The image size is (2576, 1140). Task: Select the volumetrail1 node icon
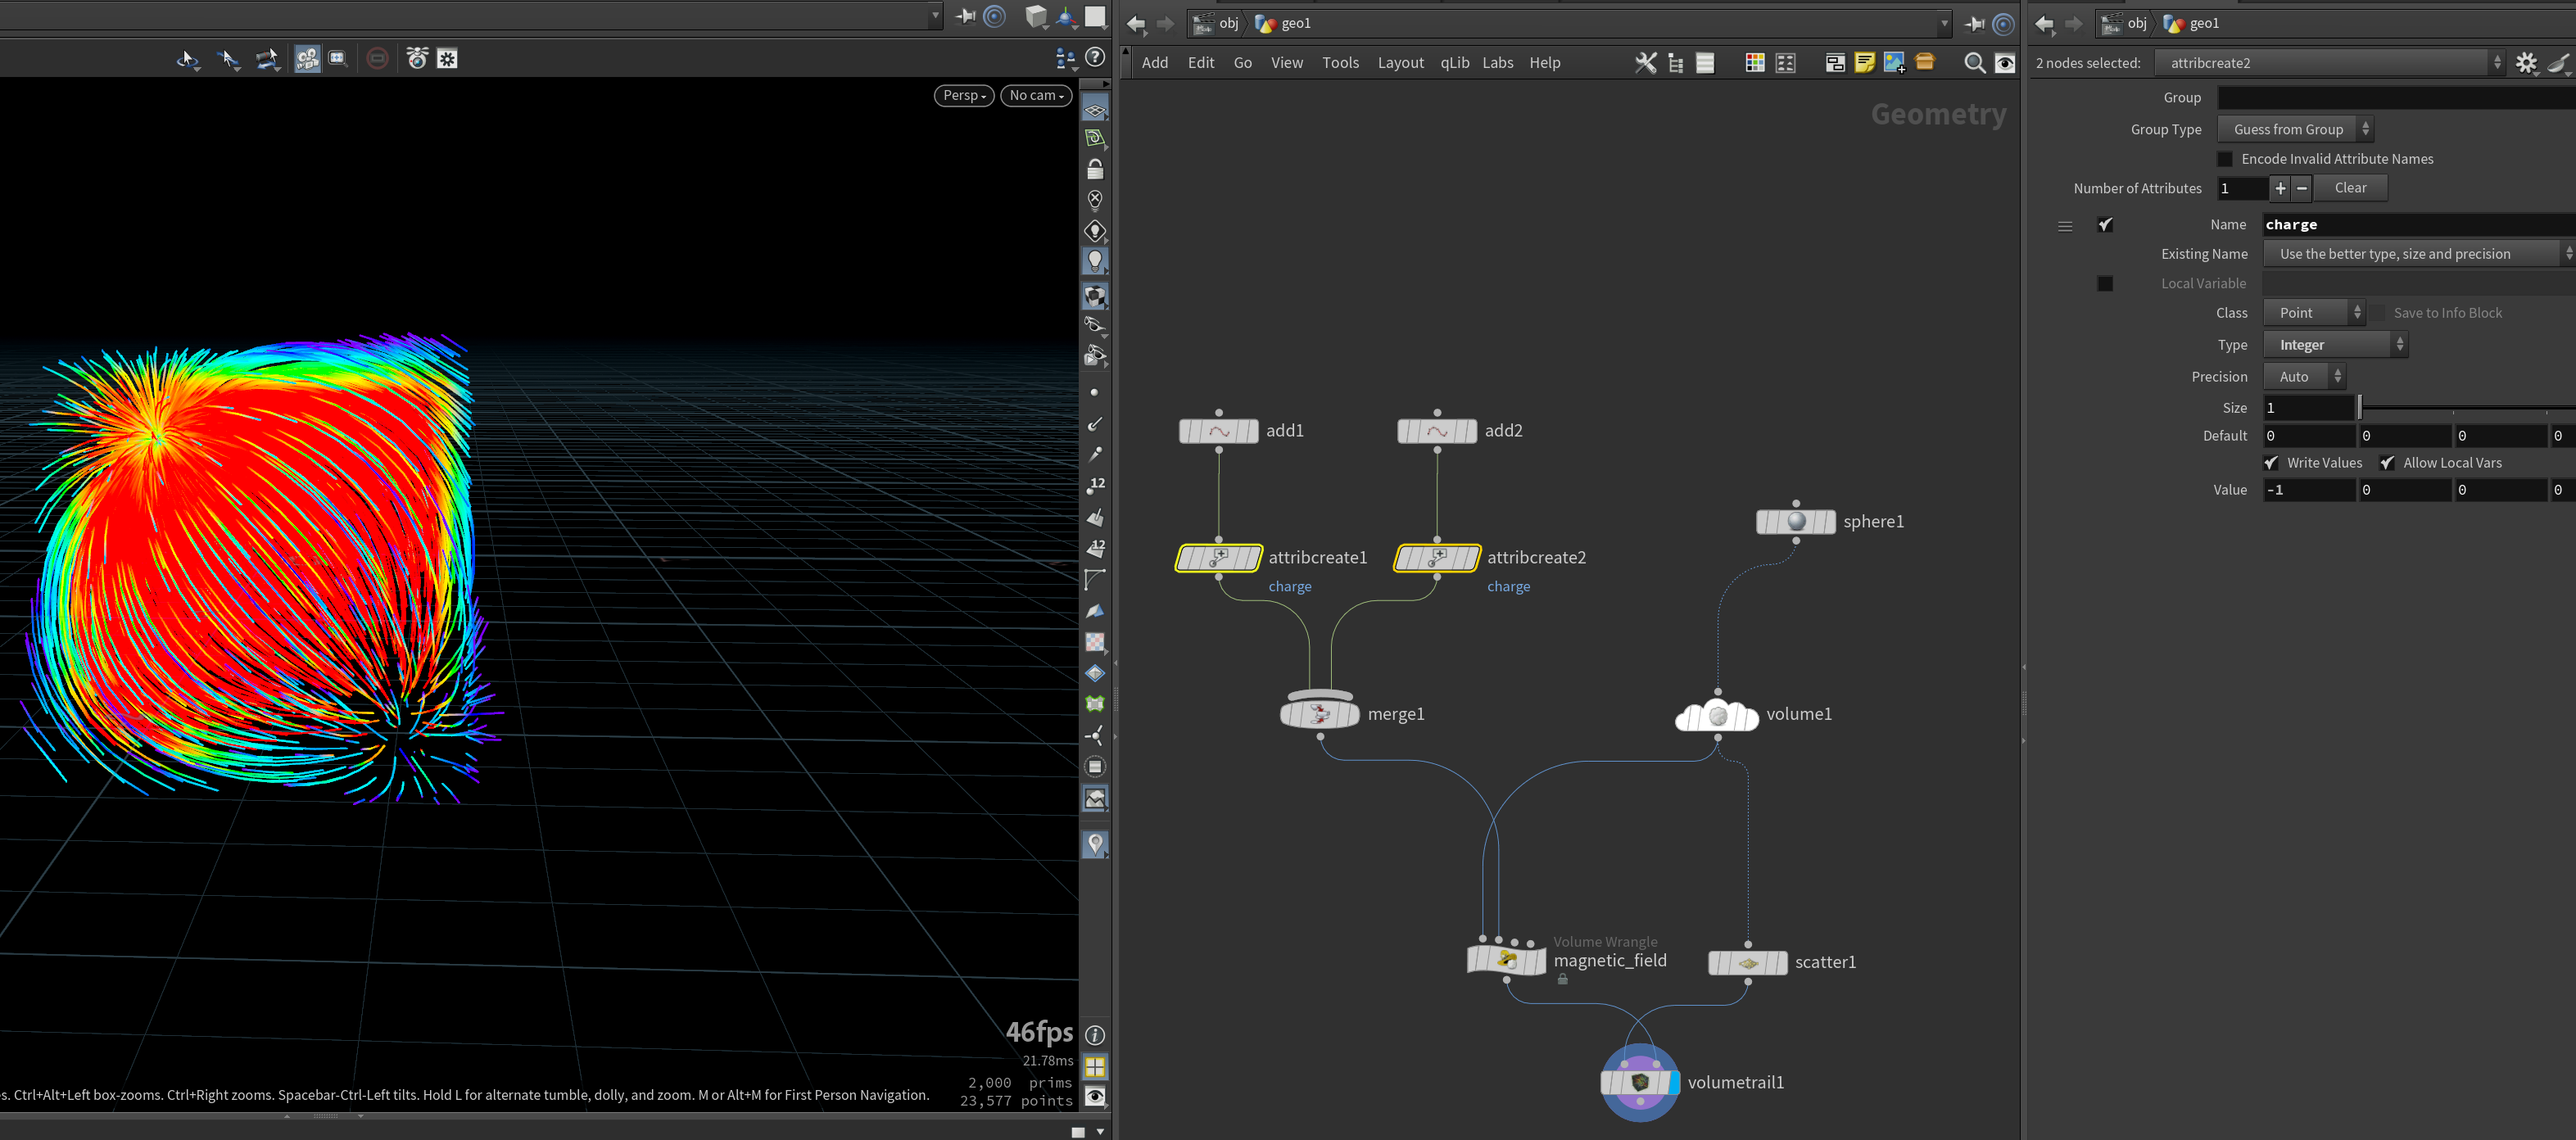click(x=1640, y=1082)
